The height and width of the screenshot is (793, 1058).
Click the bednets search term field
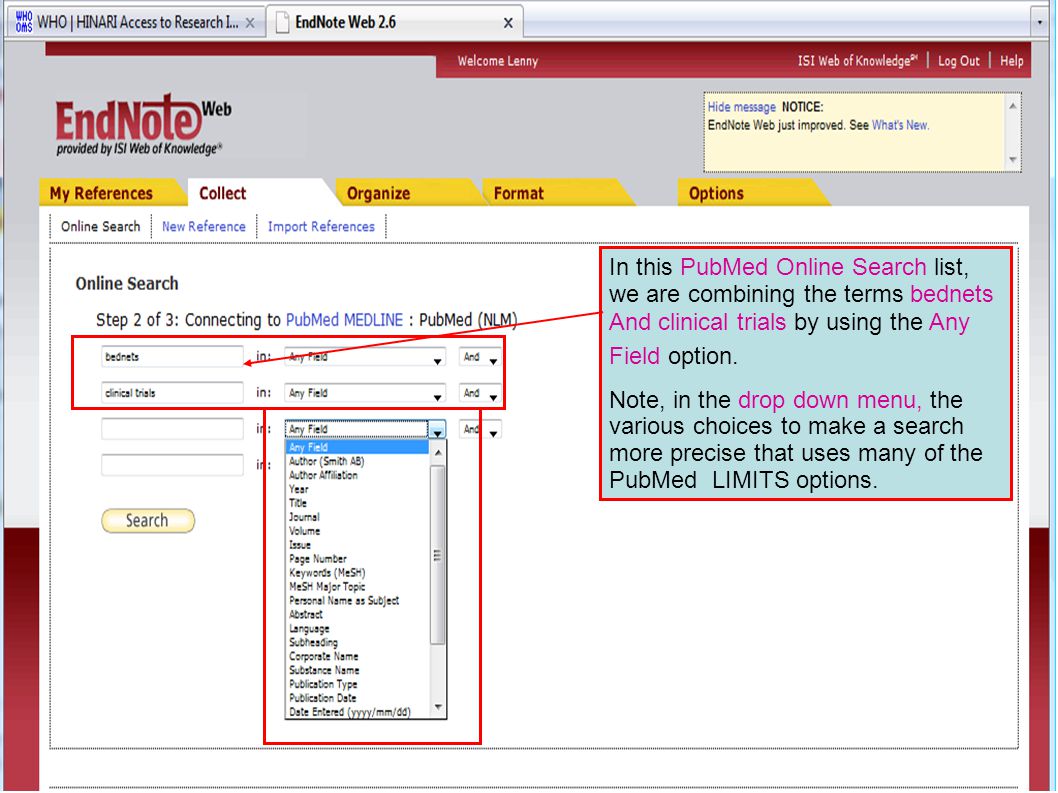click(172, 356)
